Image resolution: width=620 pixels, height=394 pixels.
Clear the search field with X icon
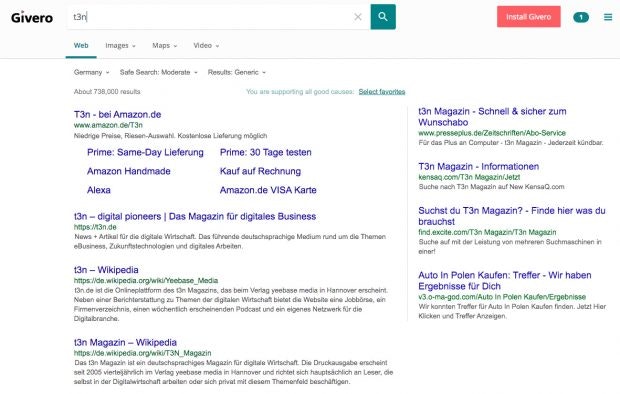[x=358, y=17]
